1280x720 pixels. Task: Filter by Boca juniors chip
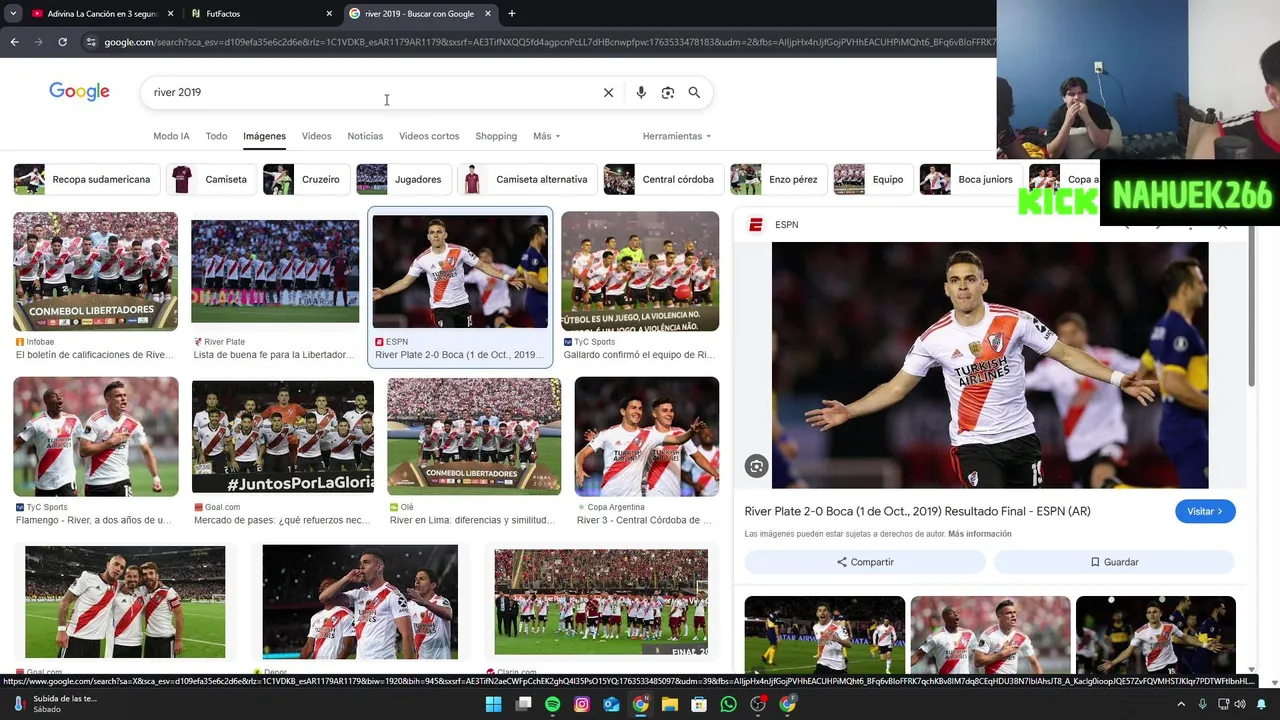[971, 180]
